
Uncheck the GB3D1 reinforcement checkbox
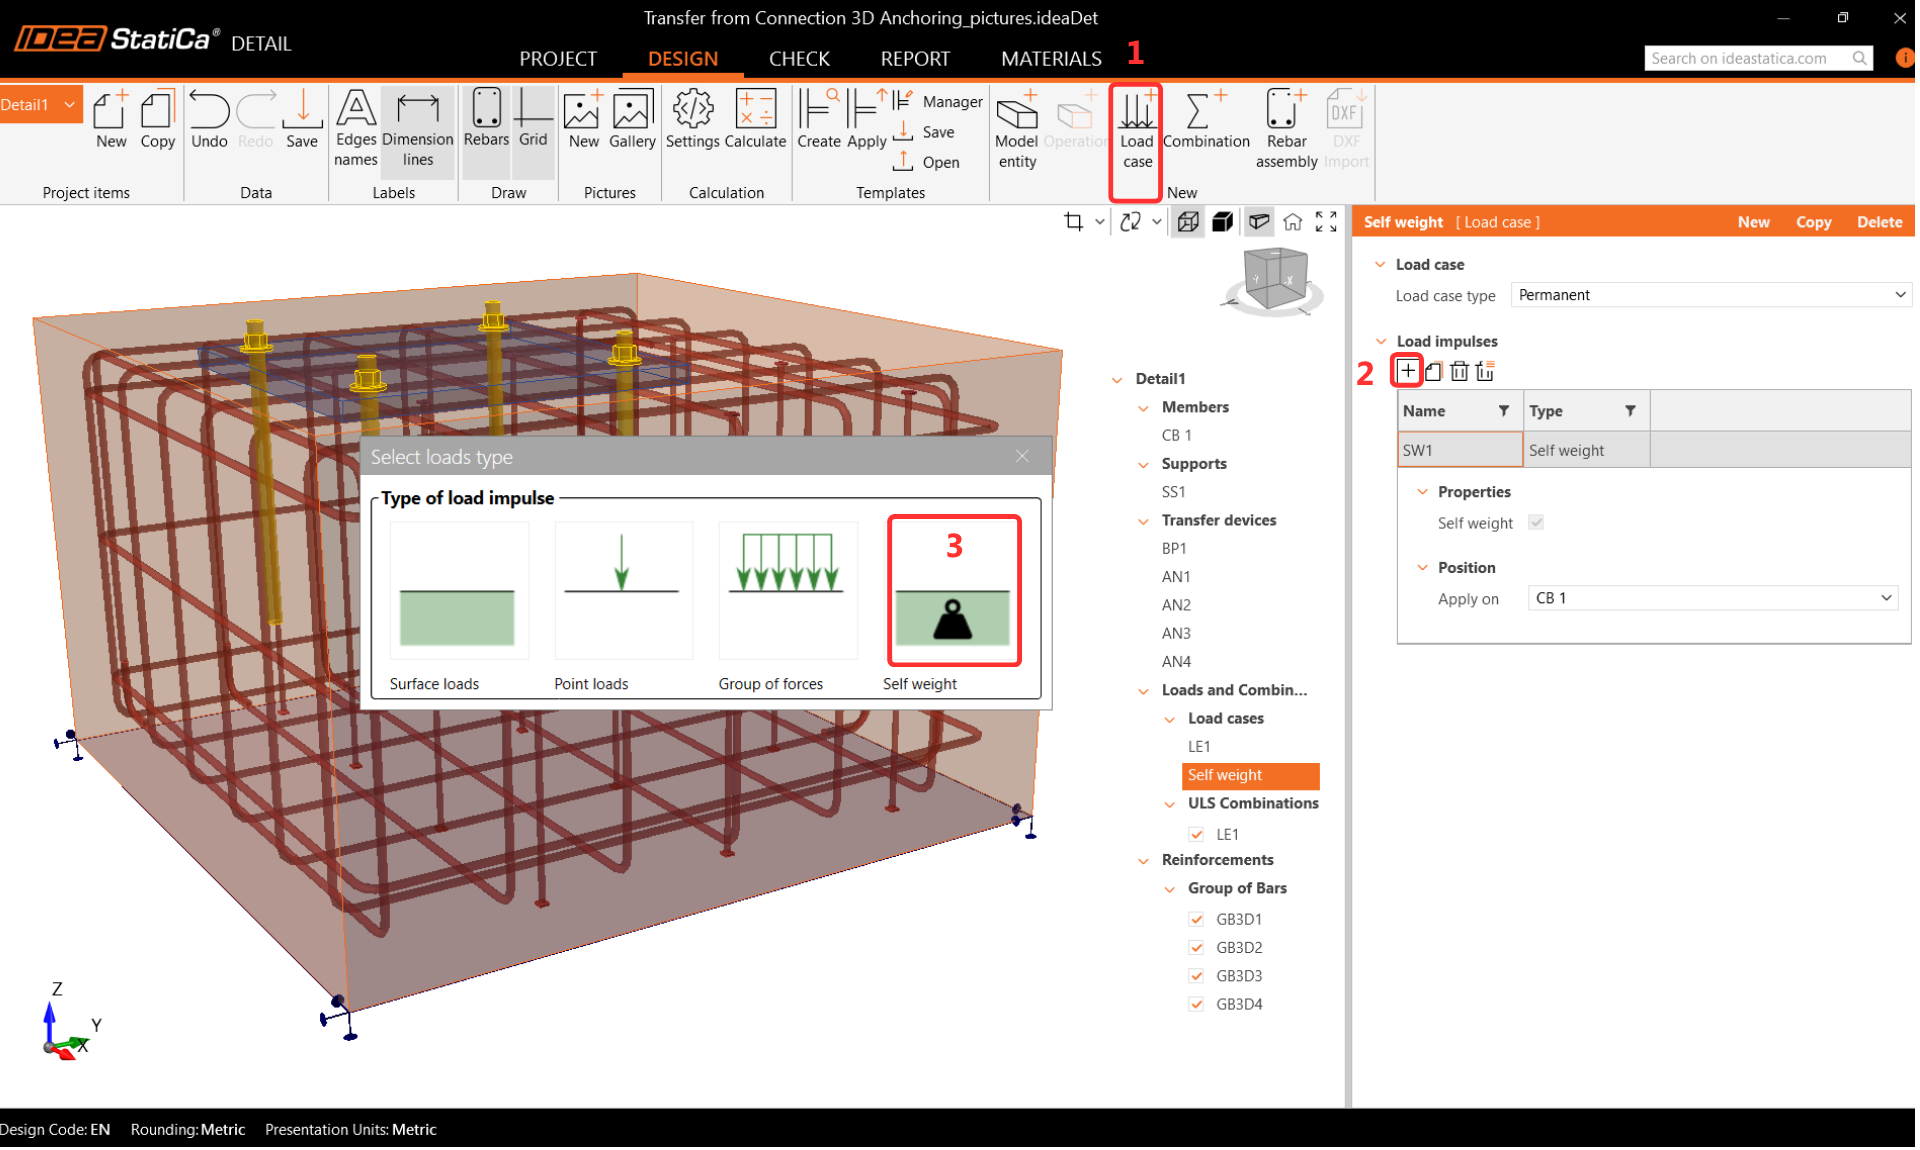pos(1196,919)
